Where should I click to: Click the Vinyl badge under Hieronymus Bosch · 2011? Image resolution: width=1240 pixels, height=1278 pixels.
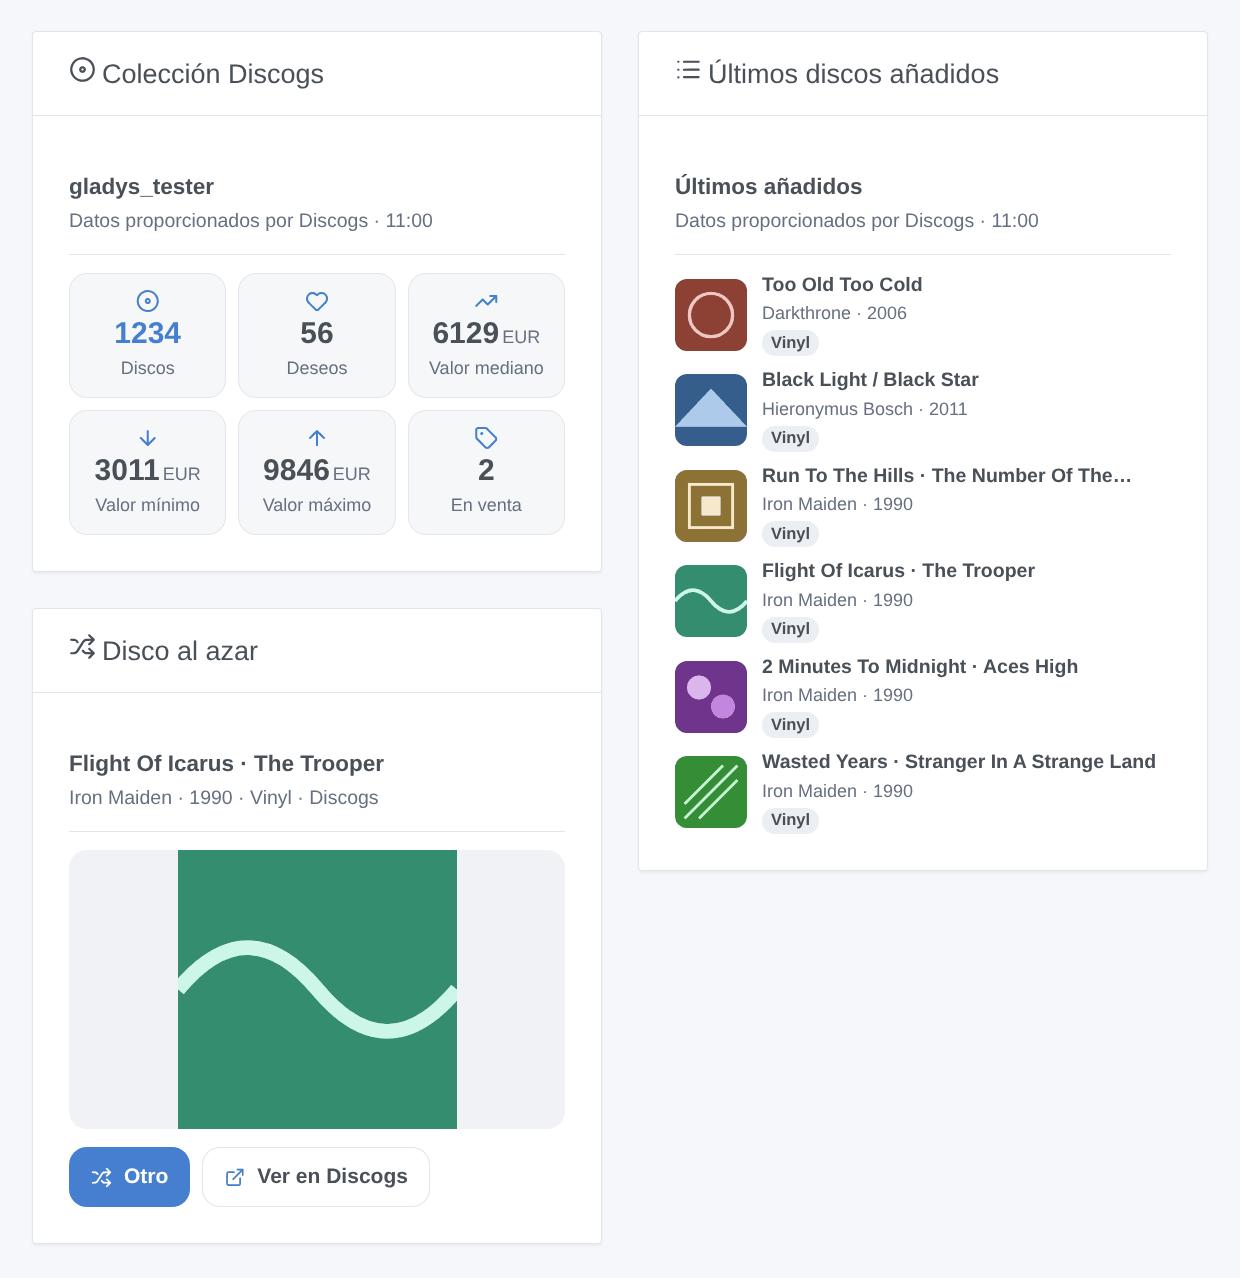click(x=790, y=438)
